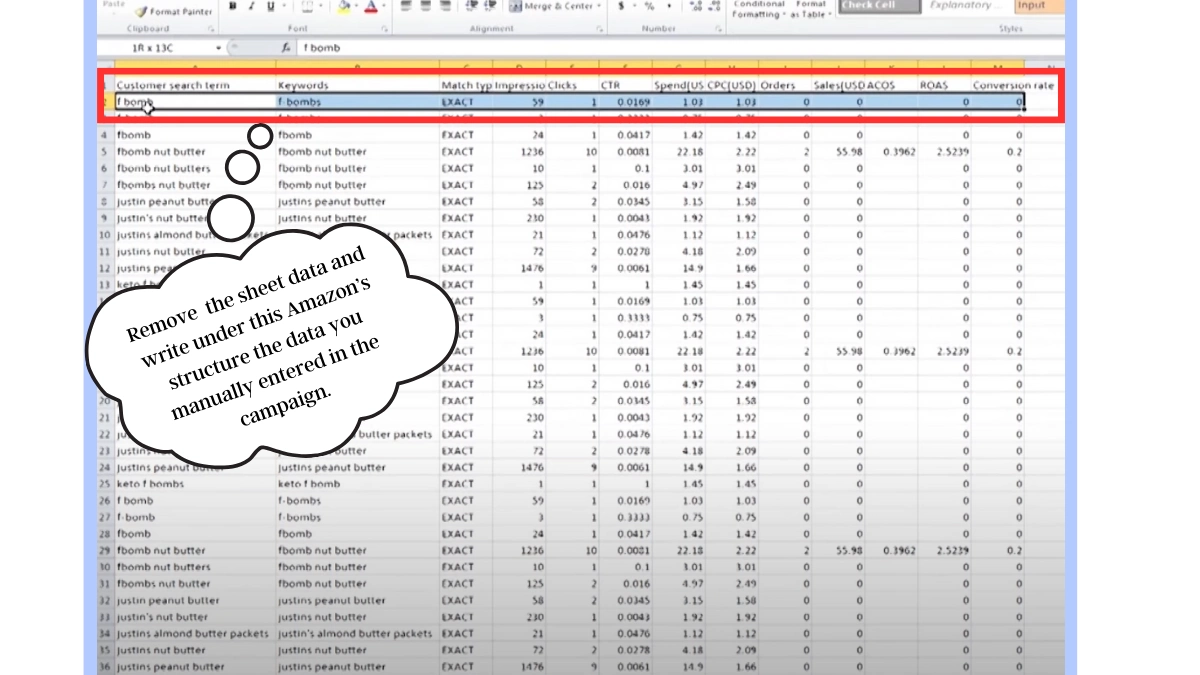
Task: Open Insert Function fx button
Action: point(287,47)
